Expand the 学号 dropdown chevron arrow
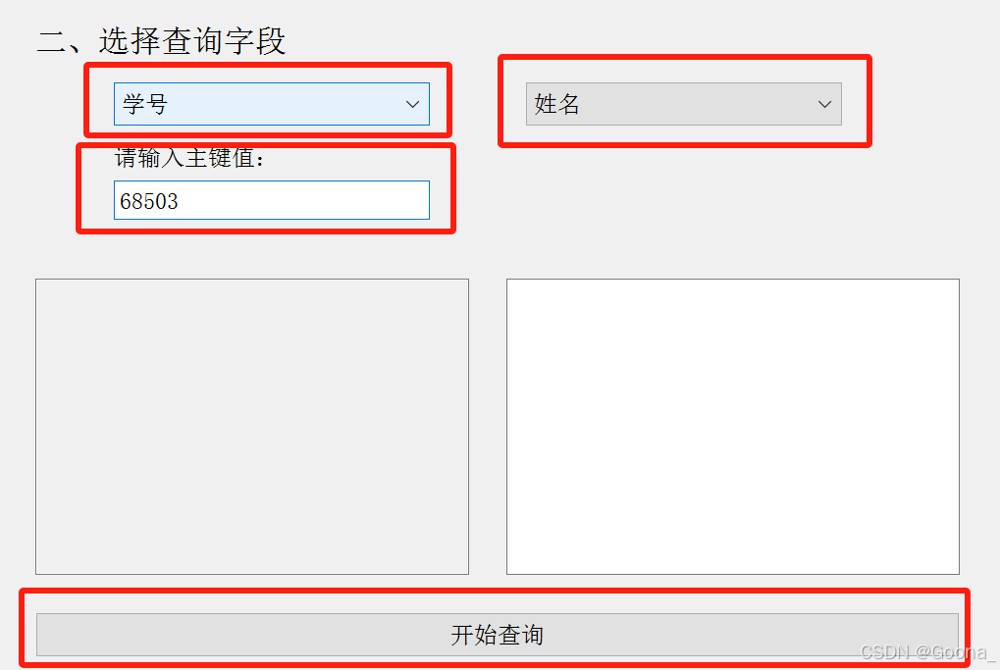 [413, 104]
